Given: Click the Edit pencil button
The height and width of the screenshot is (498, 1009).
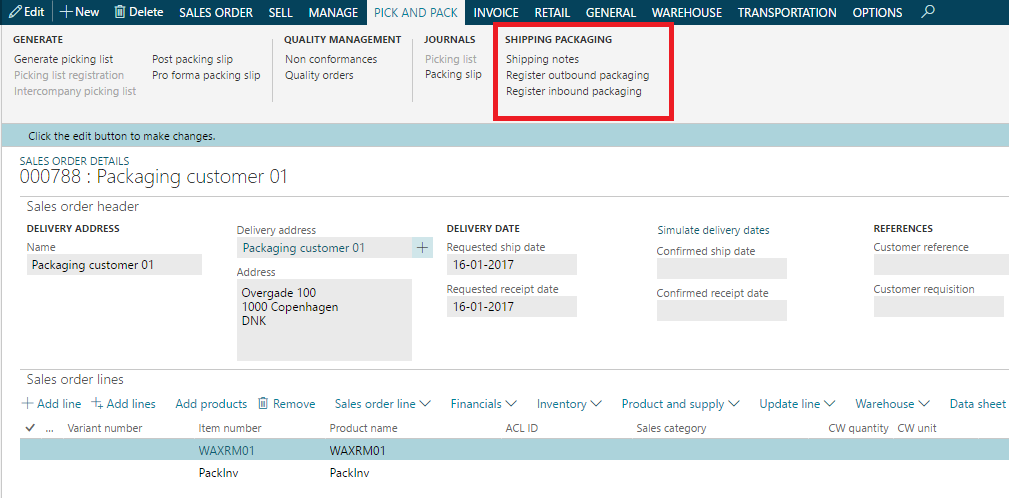Looking at the screenshot, I should pos(26,12).
